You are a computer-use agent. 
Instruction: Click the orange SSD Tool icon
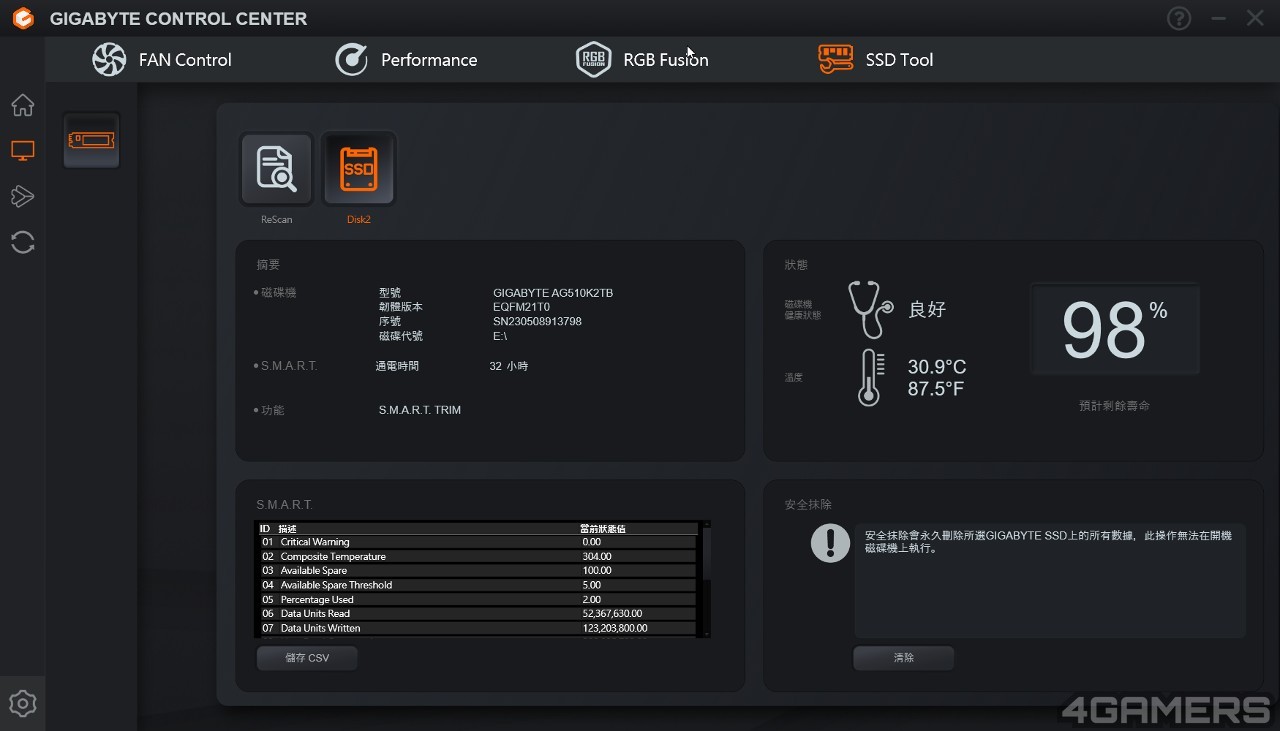click(835, 60)
